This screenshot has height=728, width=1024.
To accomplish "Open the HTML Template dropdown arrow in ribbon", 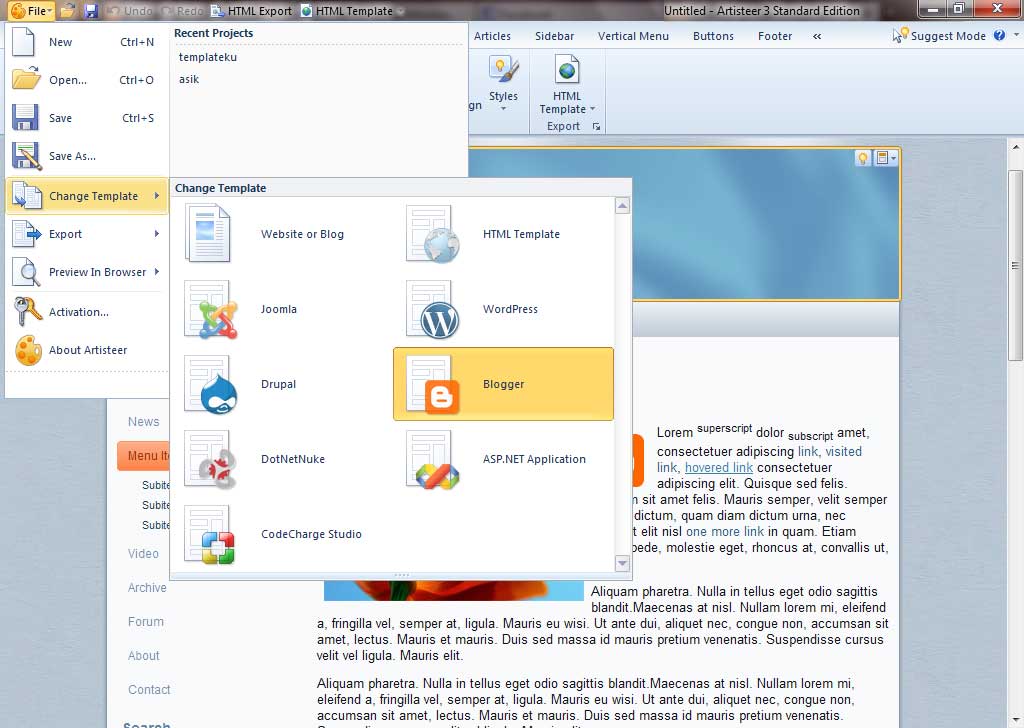I will pyautogui.click(x=592, y=109).
